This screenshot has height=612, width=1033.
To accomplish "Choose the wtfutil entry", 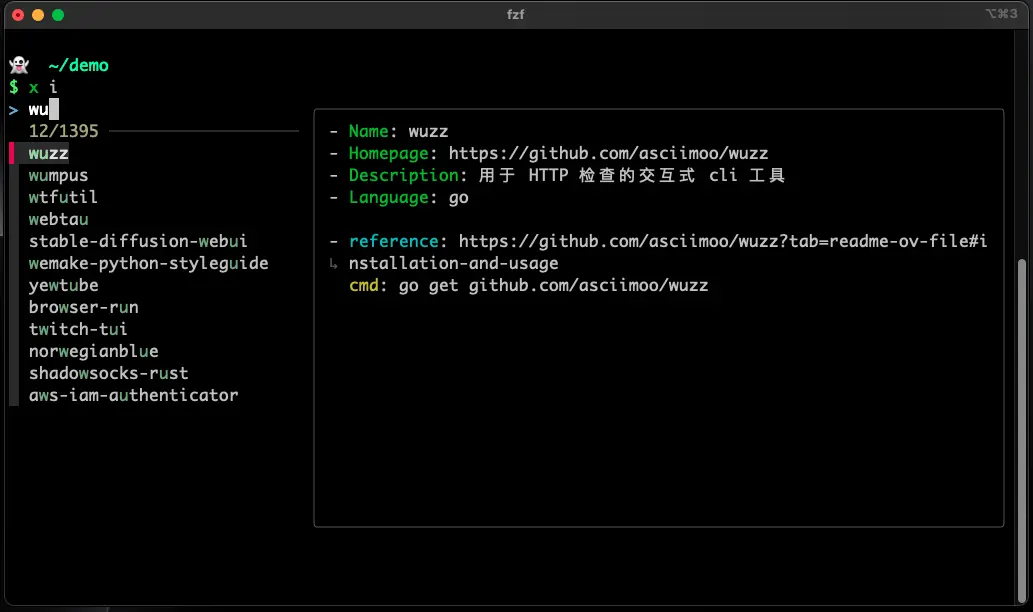I will pos(63,197).
